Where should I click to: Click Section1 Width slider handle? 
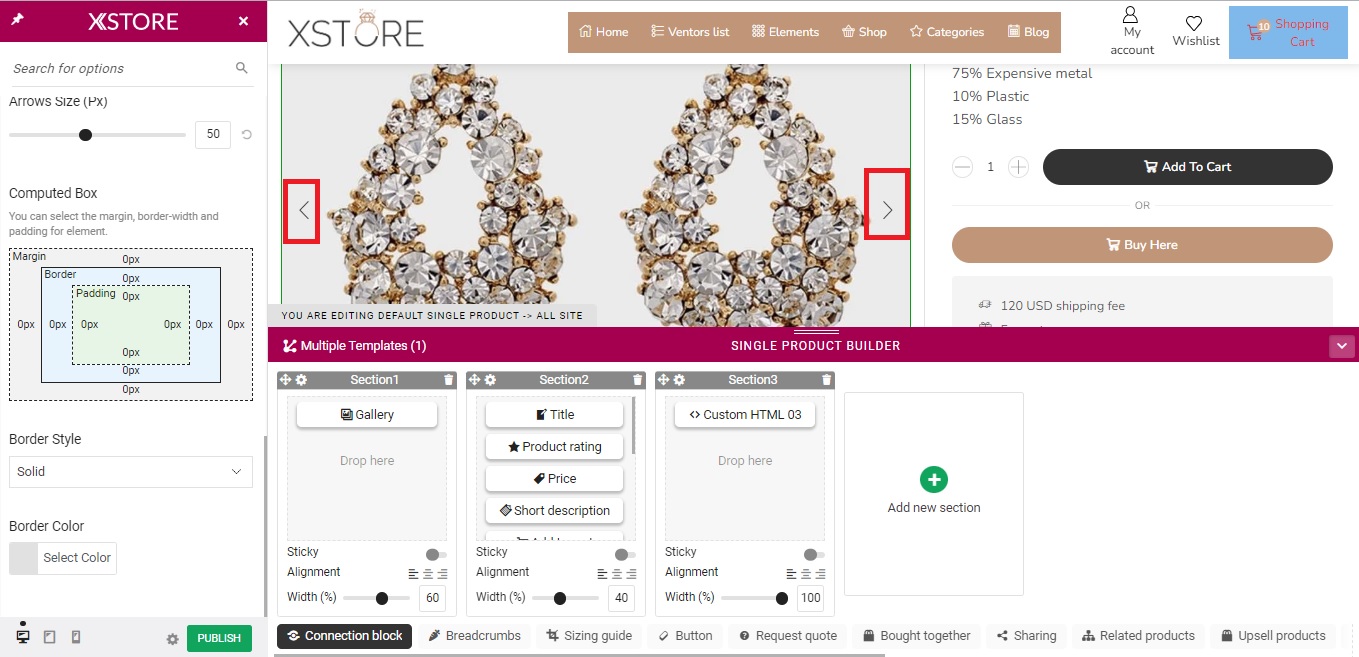coord(382,598)
